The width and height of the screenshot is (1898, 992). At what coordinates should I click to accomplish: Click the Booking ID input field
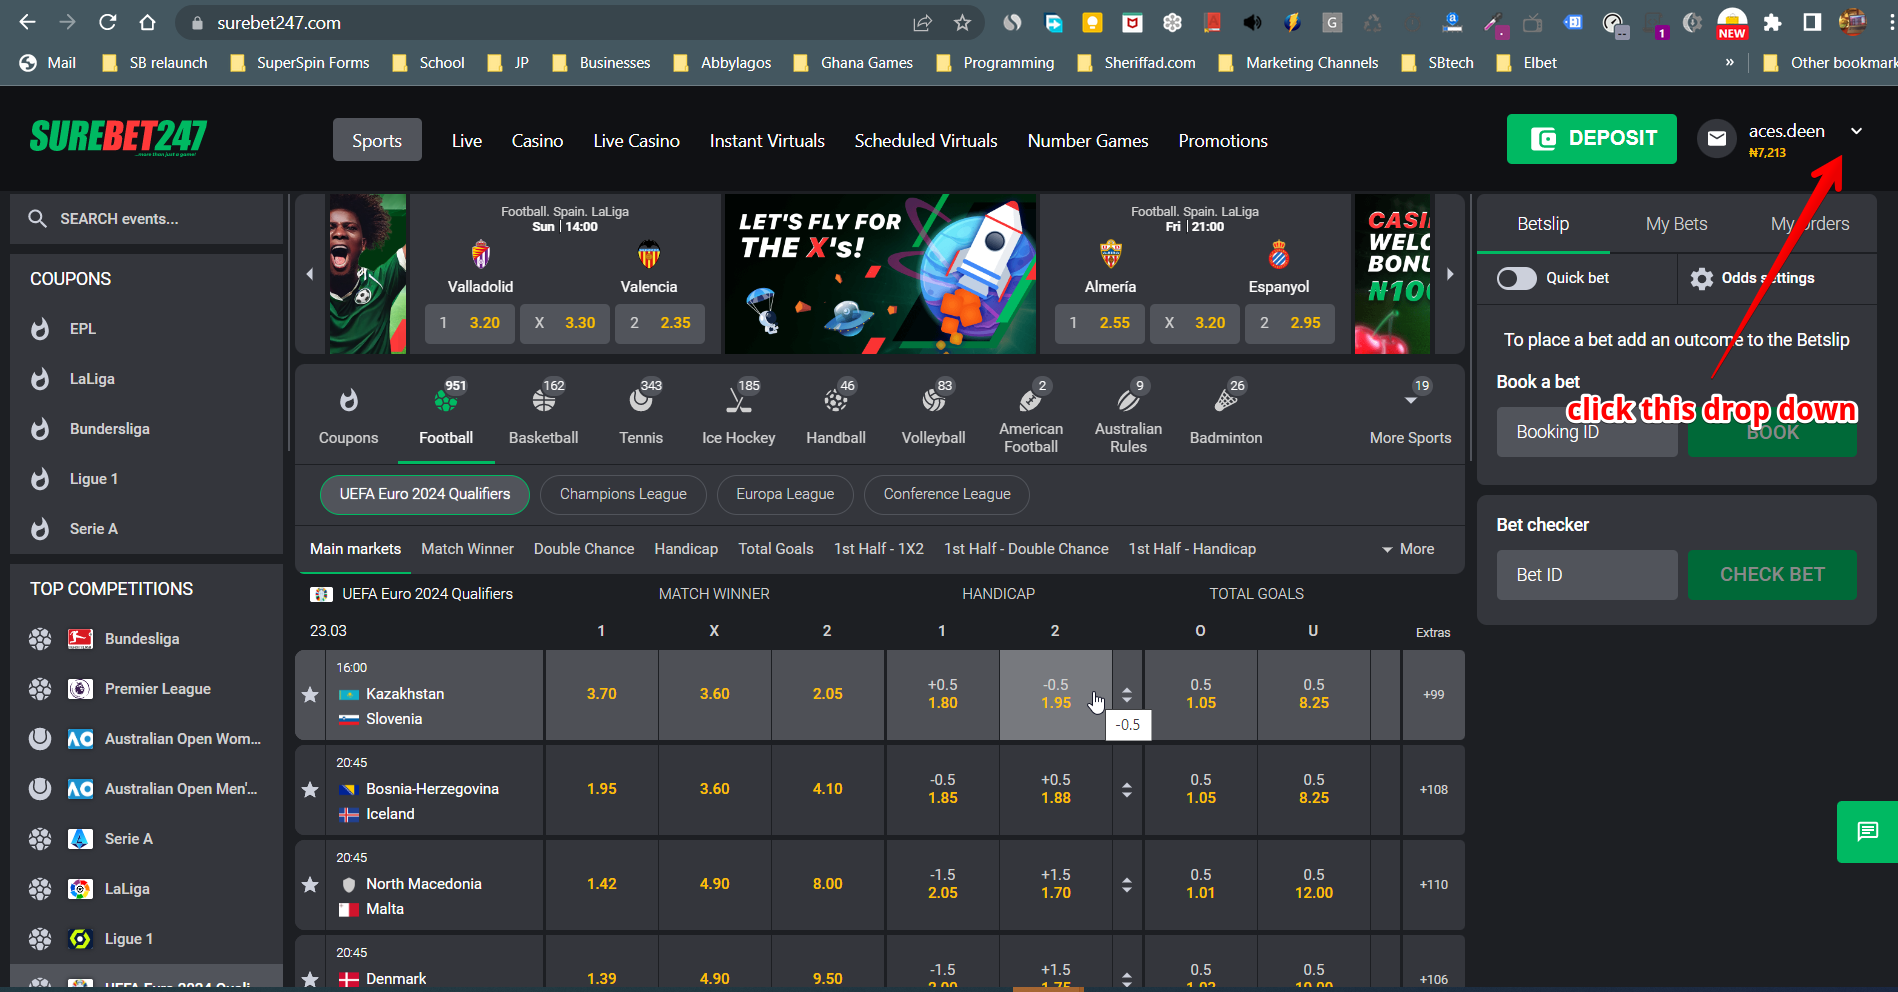click(1587, 432)
